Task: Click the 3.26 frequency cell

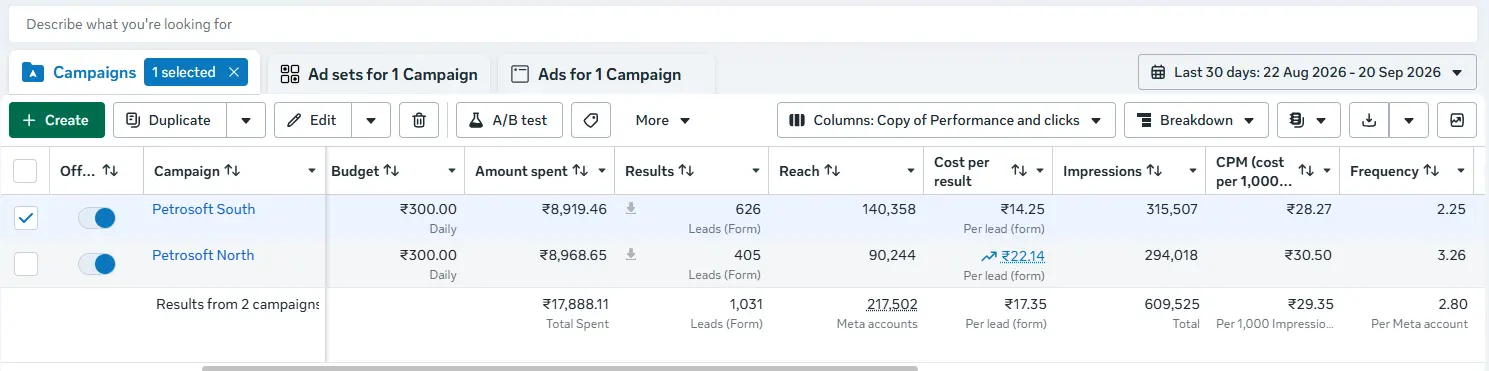Action: tap(1450, 255)
